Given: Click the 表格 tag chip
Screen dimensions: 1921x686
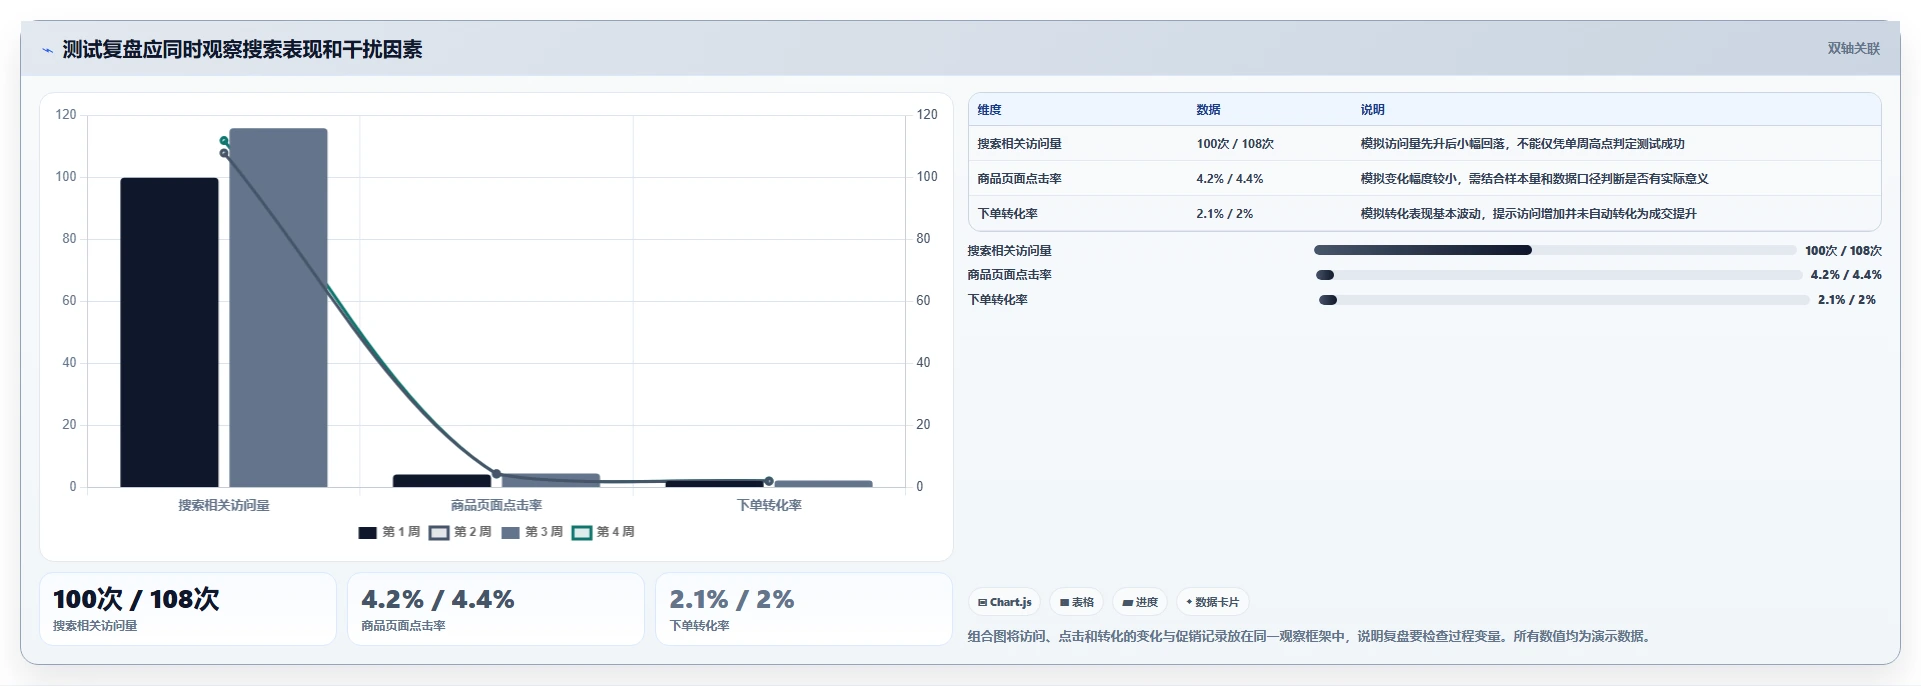Looking at the screenshot, I should [x=1076, y=602].
